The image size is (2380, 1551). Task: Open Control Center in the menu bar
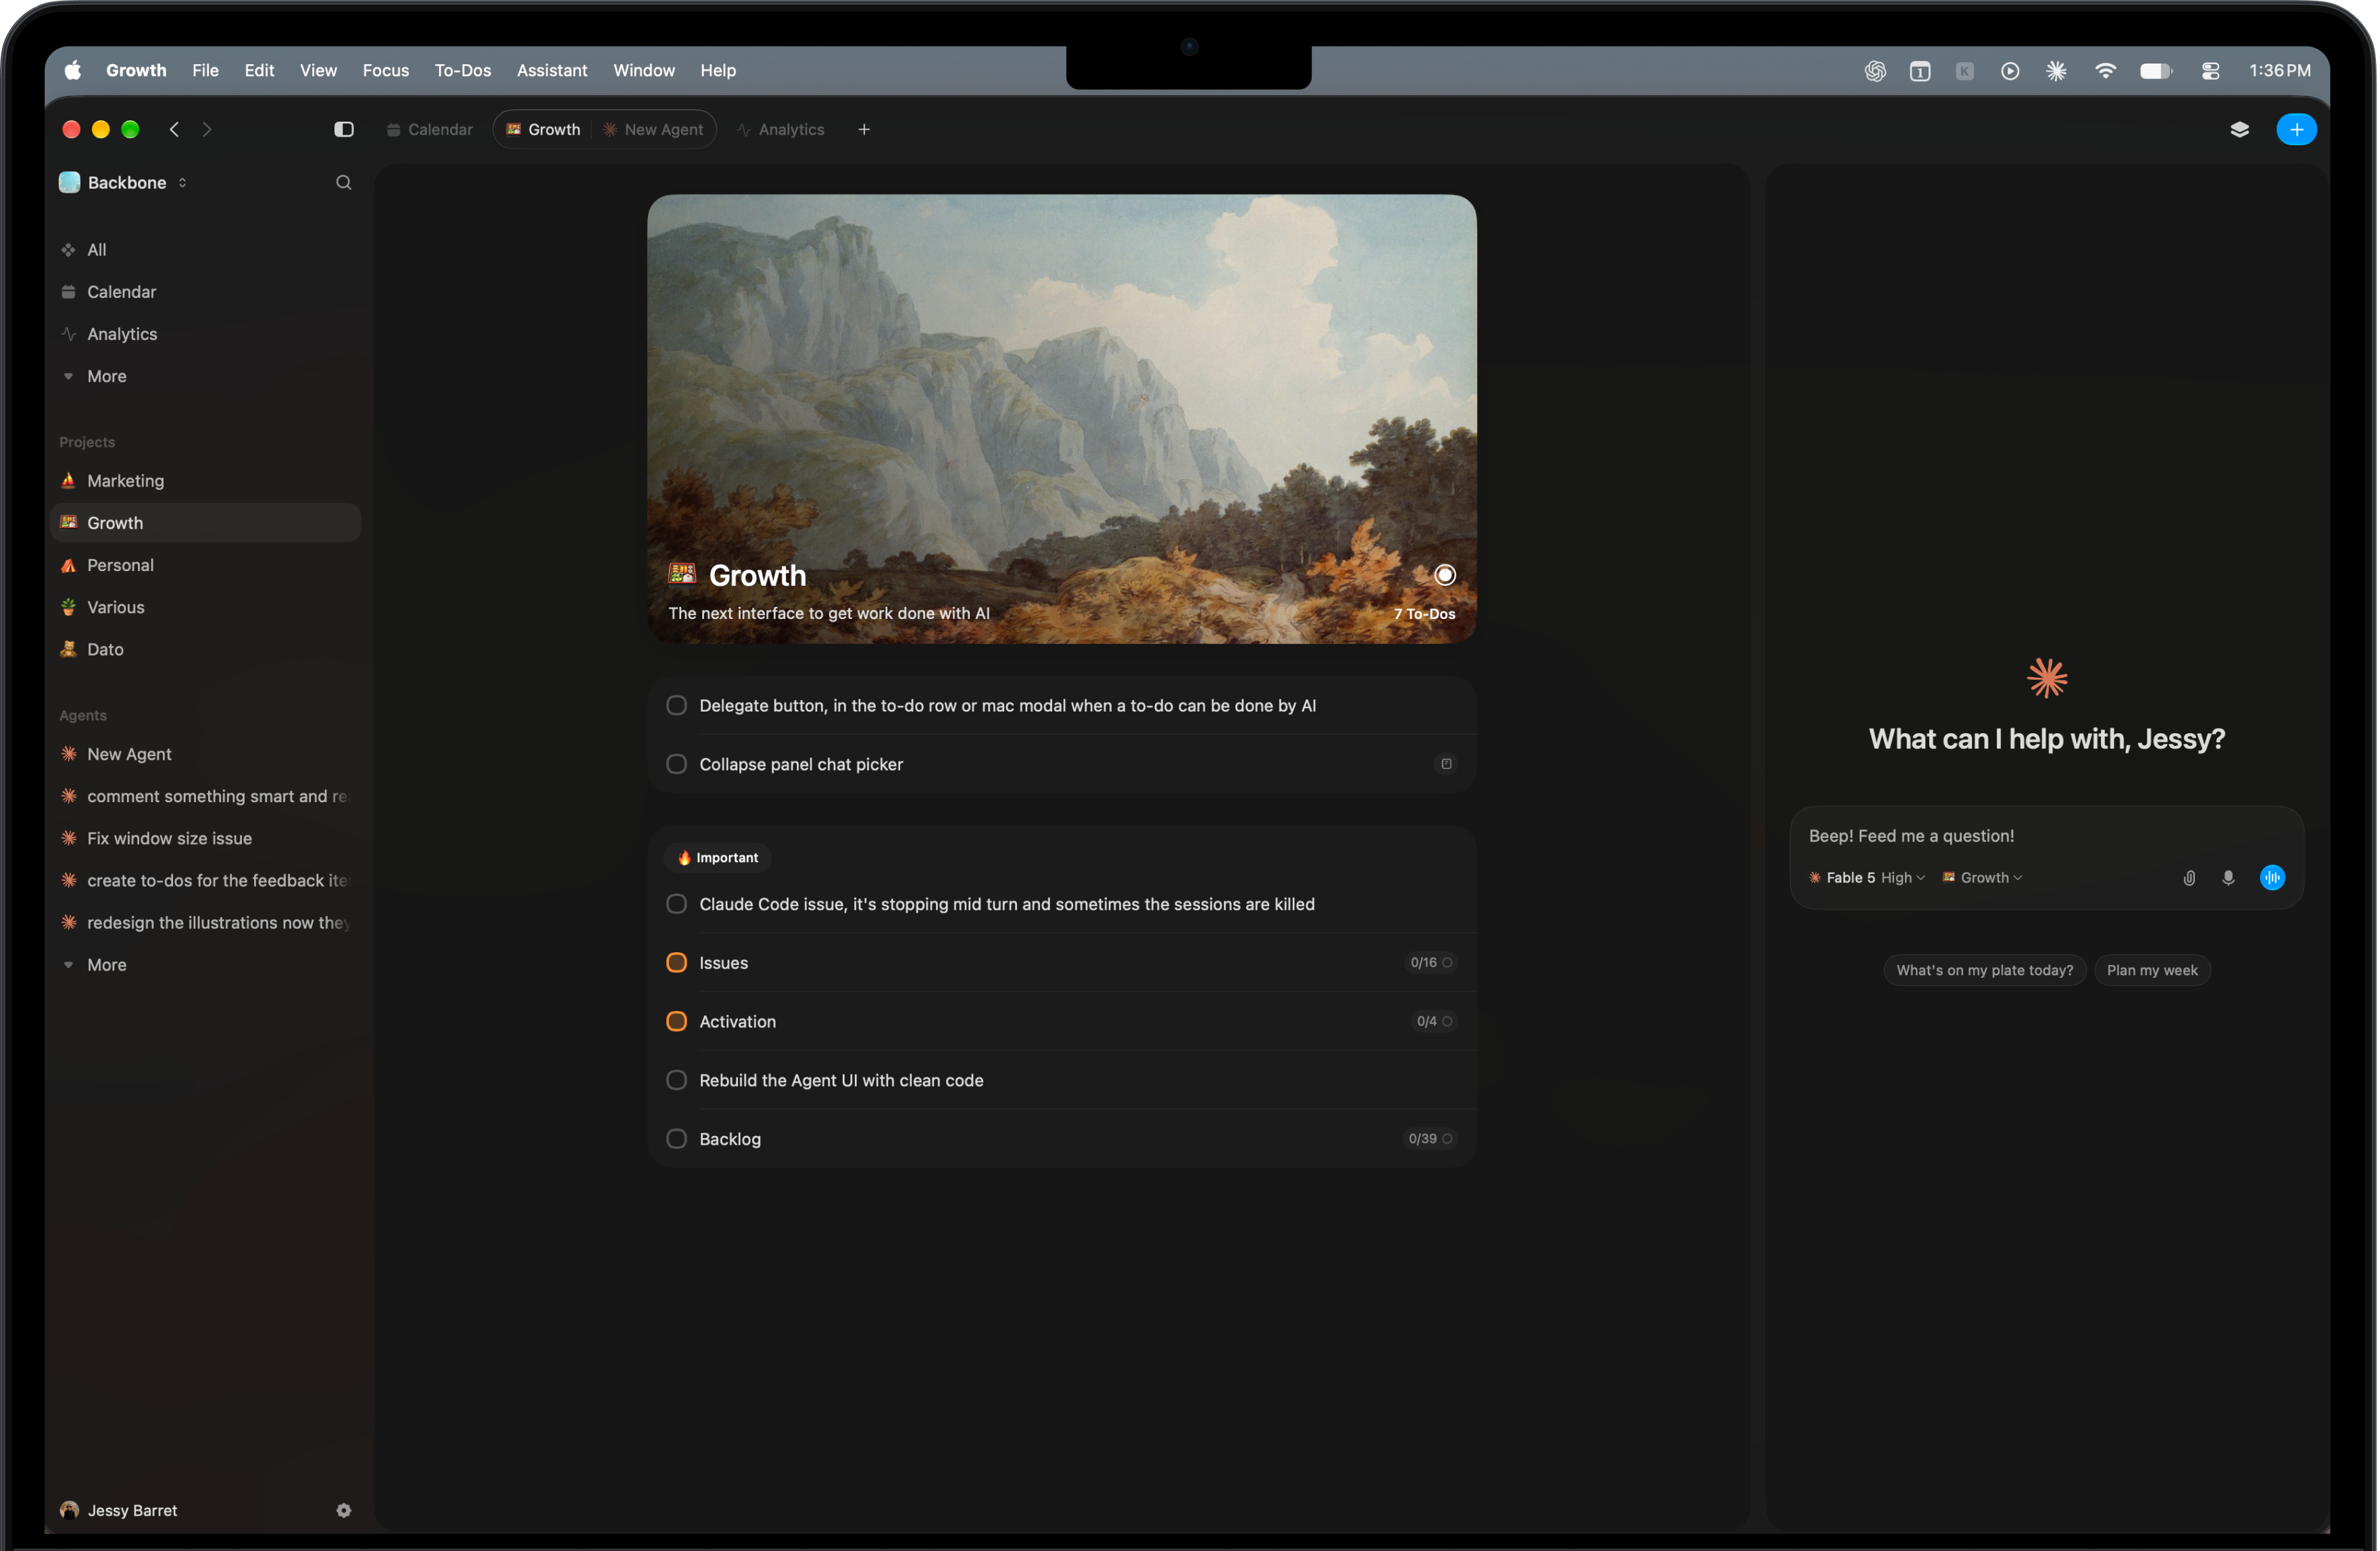pos(2211,71)
